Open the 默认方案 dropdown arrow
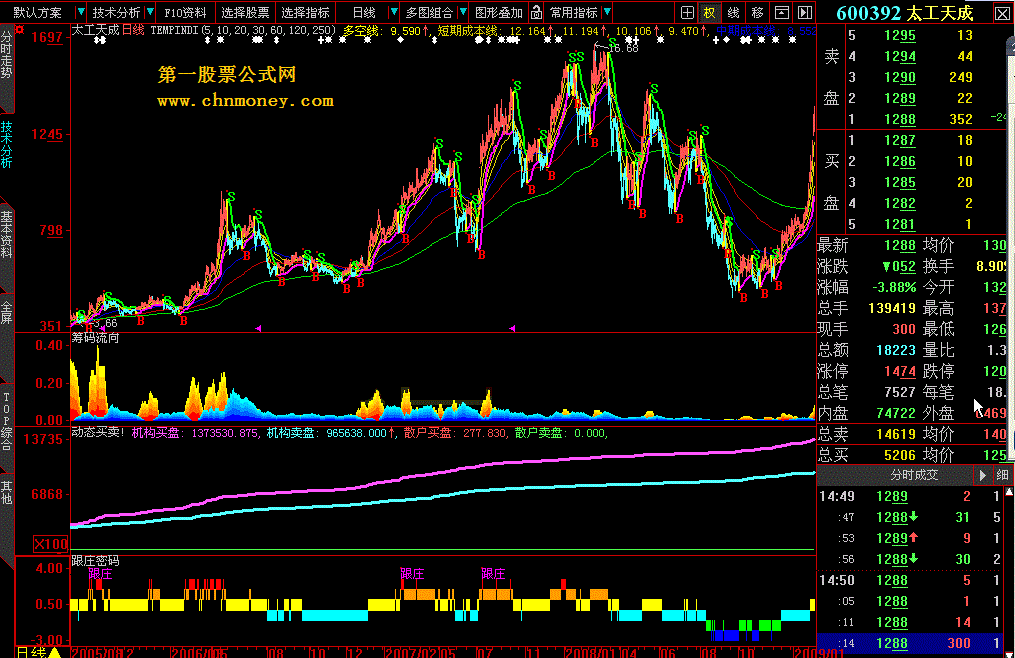The width and height of the screenshot is (1015, 658). pos(80,12)
